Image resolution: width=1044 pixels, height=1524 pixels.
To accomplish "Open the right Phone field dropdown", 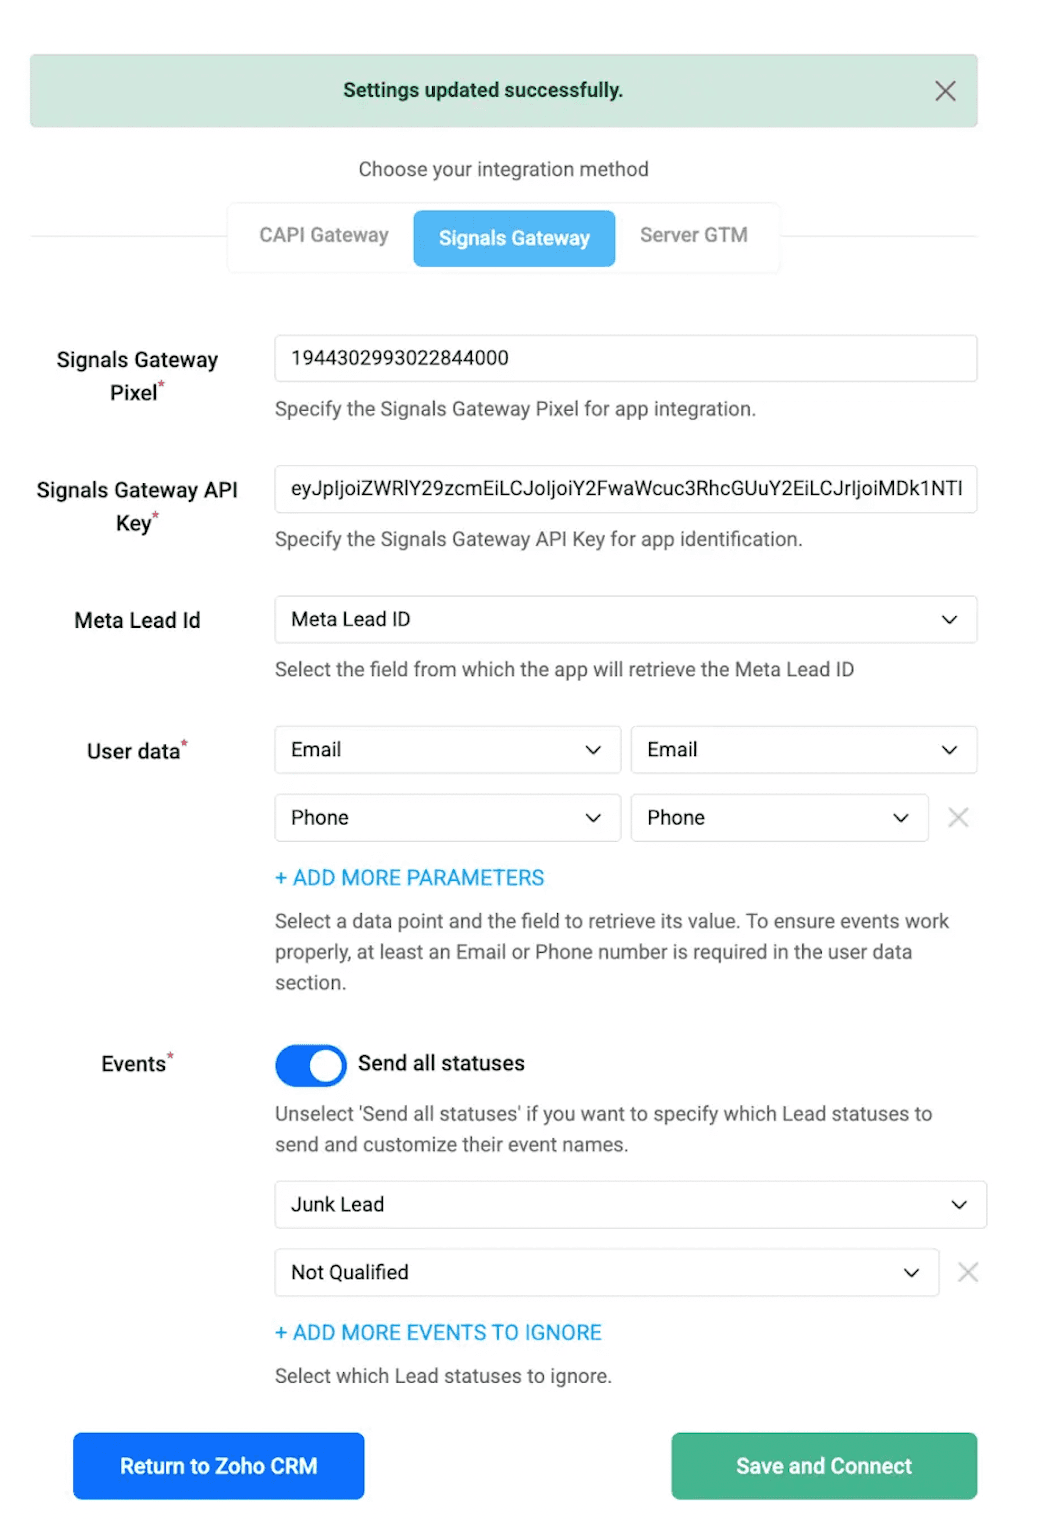I will [779, 818].
